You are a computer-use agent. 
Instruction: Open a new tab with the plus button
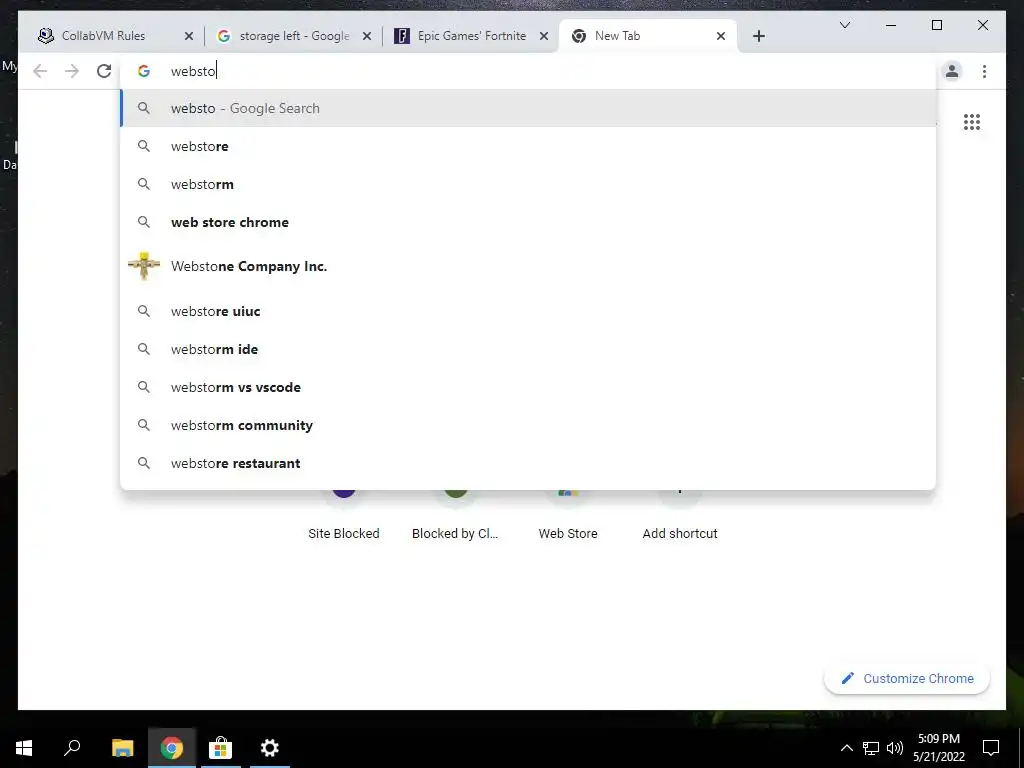(x=758, y=36)
